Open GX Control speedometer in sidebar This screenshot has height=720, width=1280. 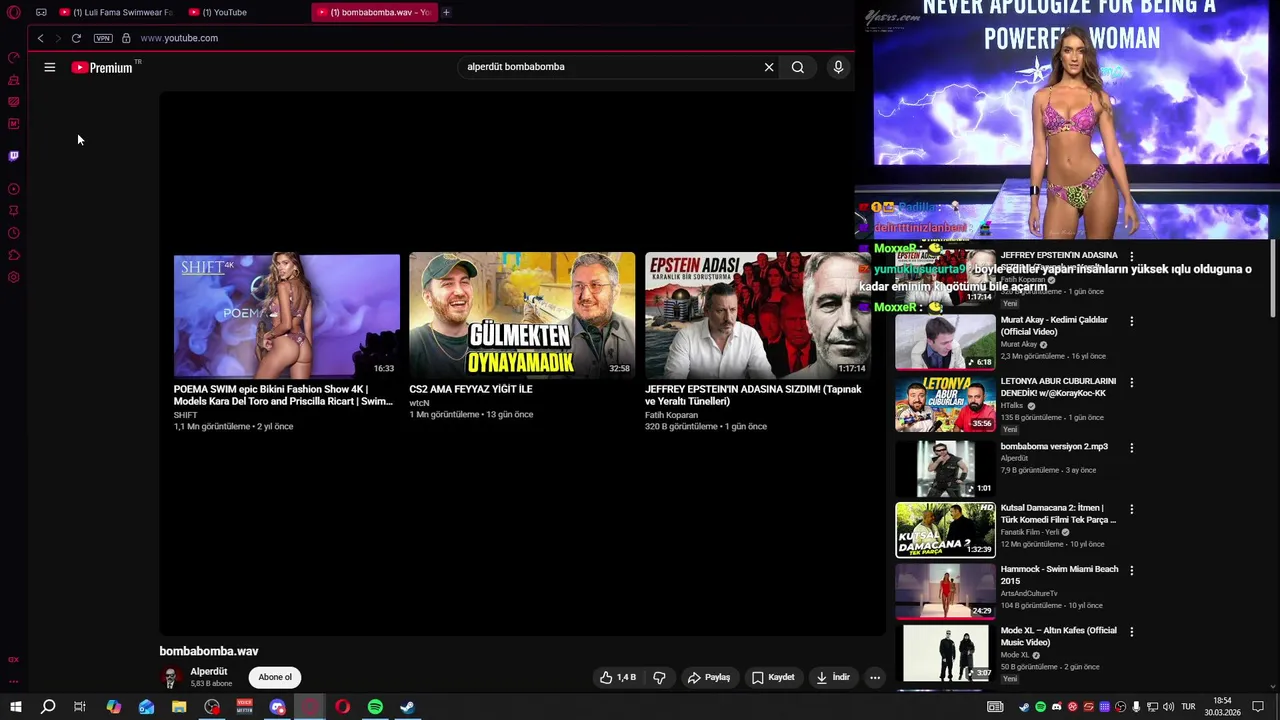14,58
